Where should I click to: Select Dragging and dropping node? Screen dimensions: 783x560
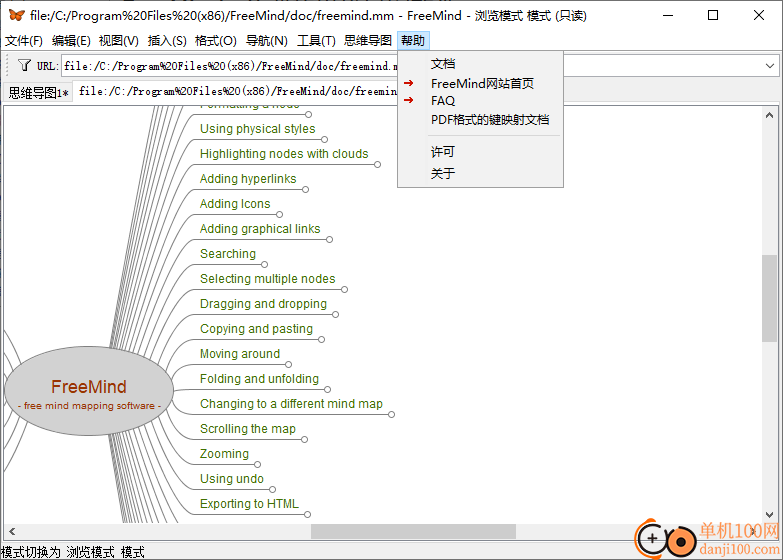click(264, 304)
